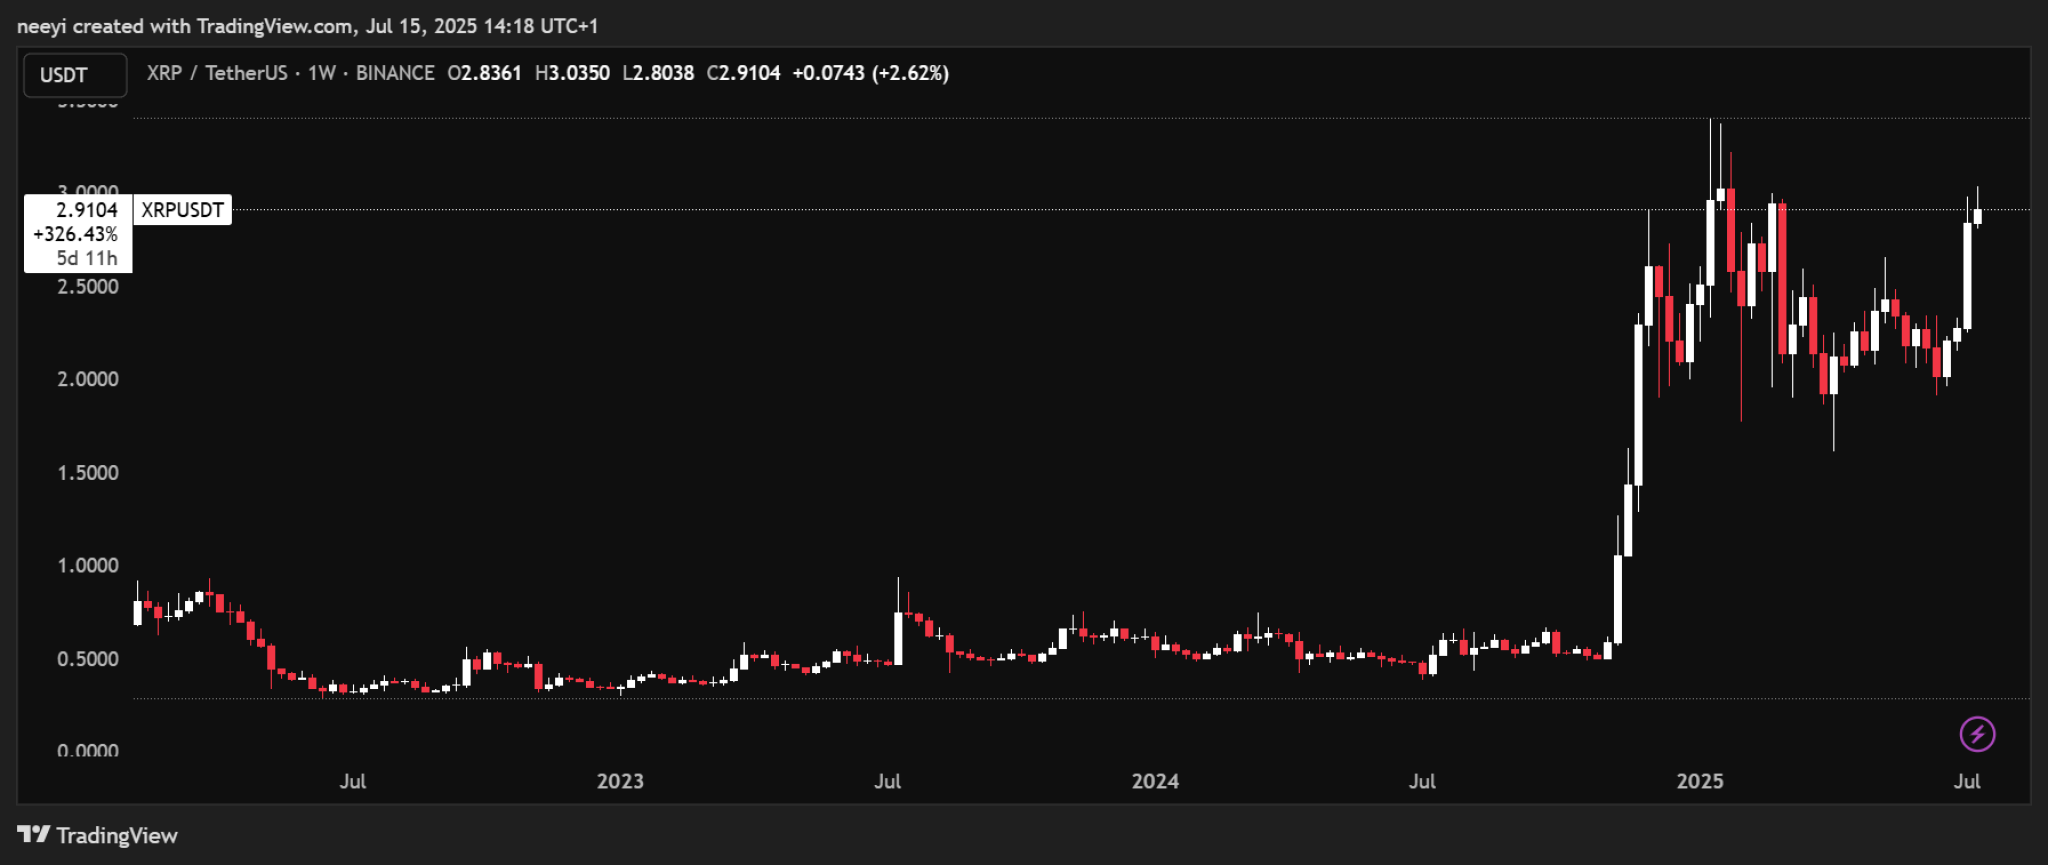This screenshot has height=865, width=2048.
Task: Click the +0.0743 (+2.62%) change text
Action: click(x=870, y=73)
